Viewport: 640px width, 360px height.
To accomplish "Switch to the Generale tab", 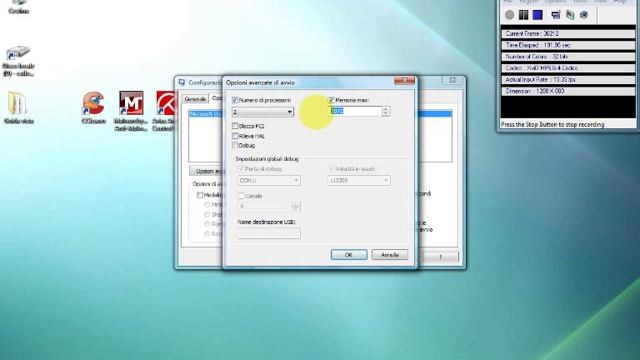I will pos(195,99).
